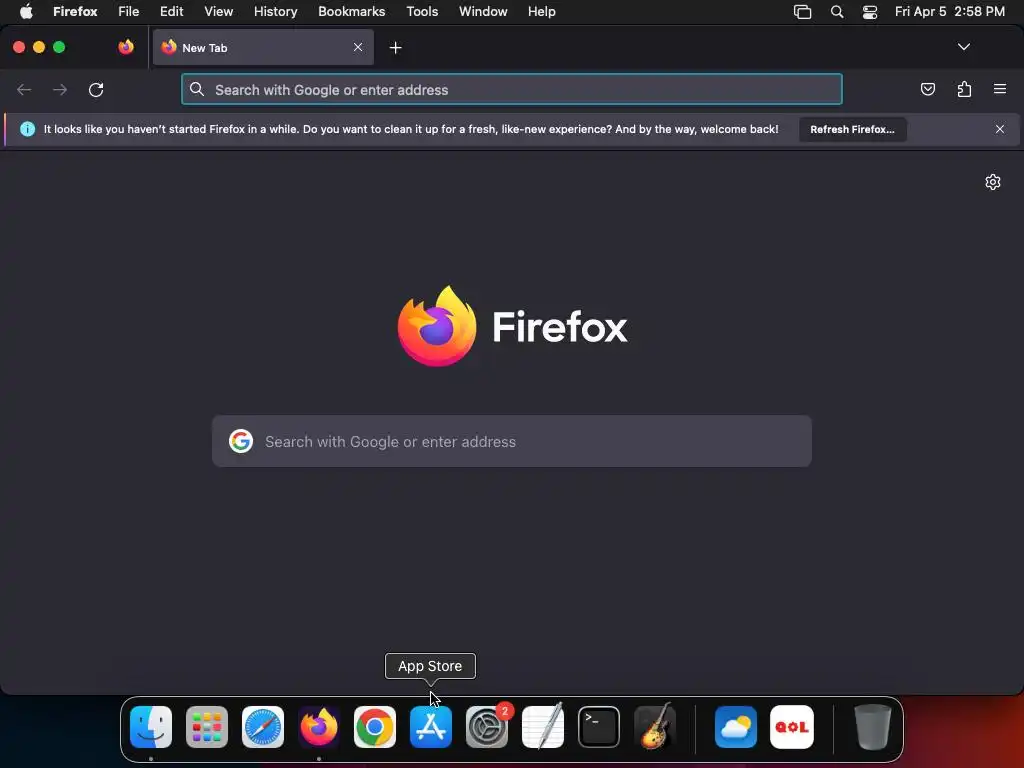Open the Firefox hamburger application menu
This screenshot has width=1024, height=768.
tap(1000, 89)
